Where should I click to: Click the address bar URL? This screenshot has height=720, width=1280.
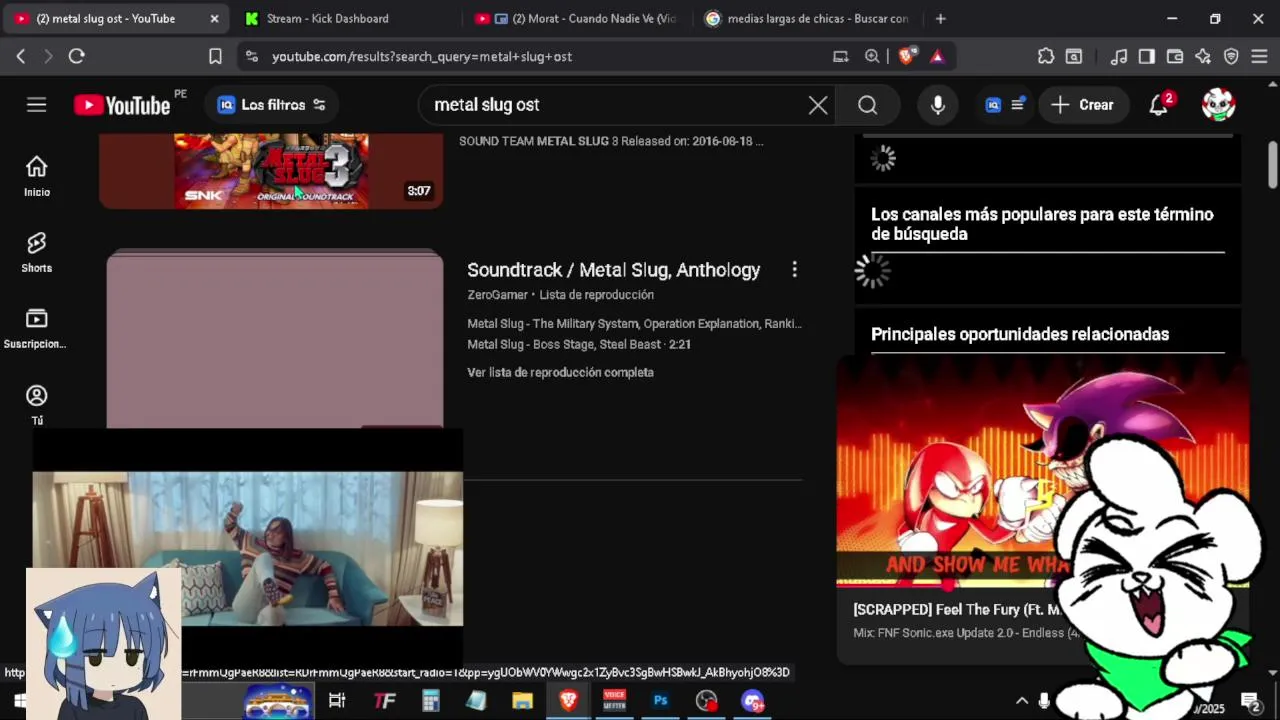(422, 57)
